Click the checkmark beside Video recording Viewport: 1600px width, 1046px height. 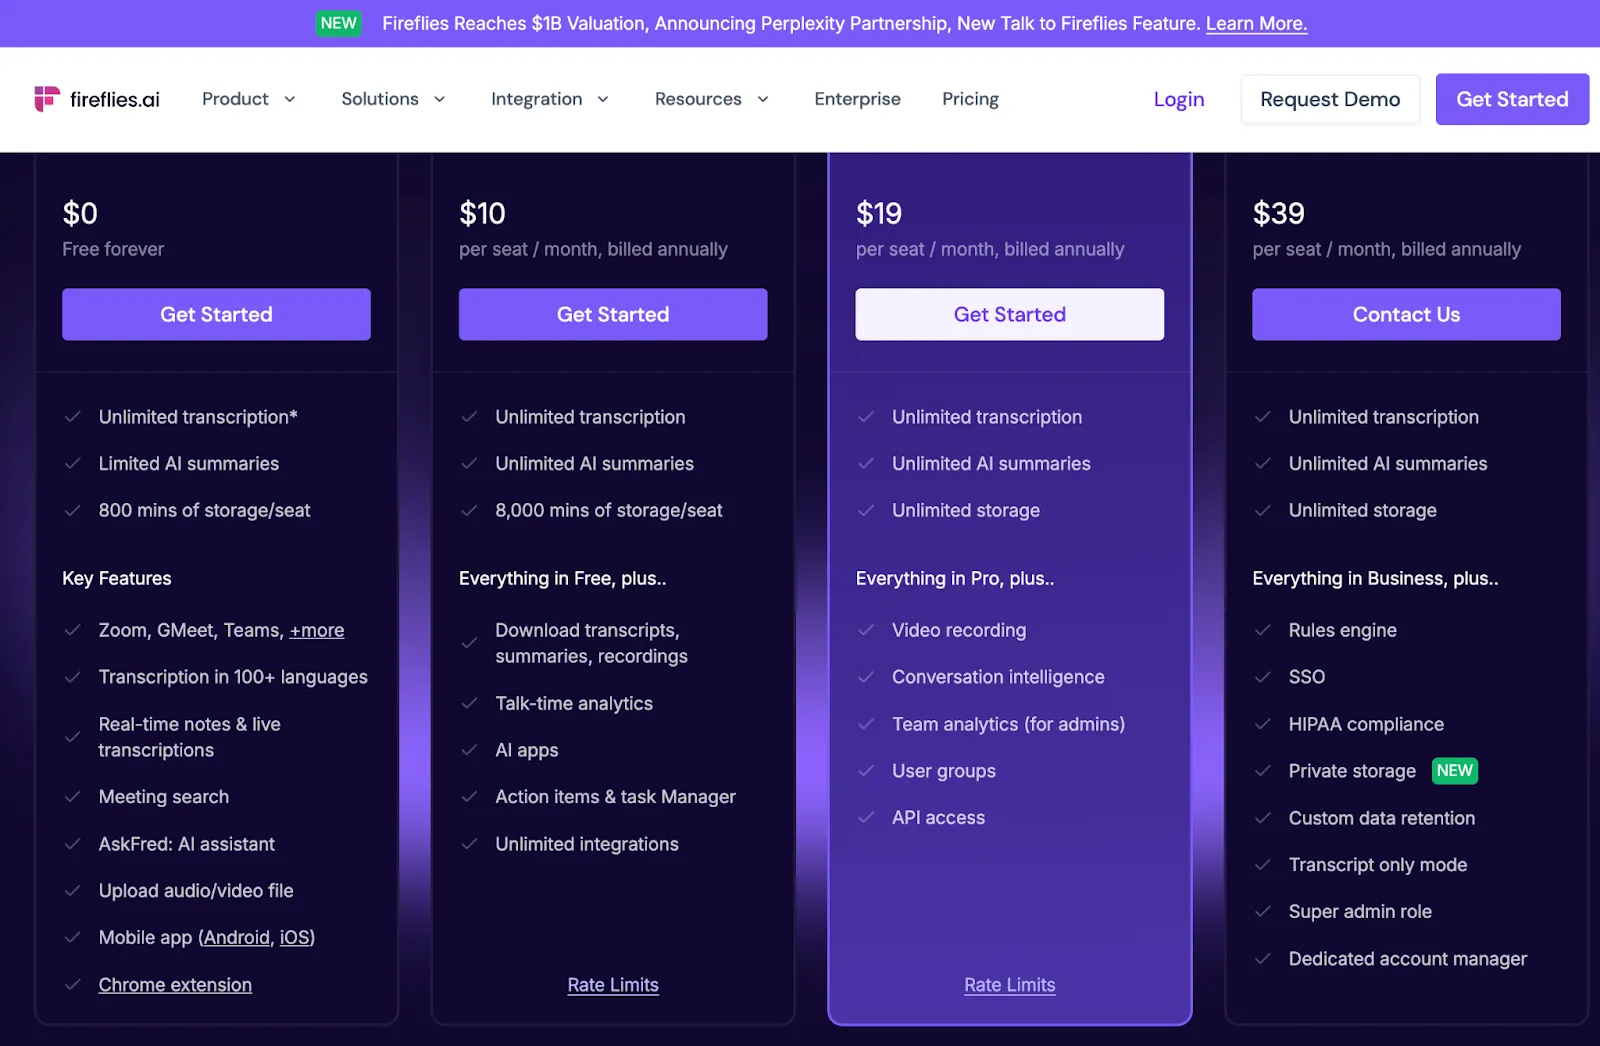[866, 630]
